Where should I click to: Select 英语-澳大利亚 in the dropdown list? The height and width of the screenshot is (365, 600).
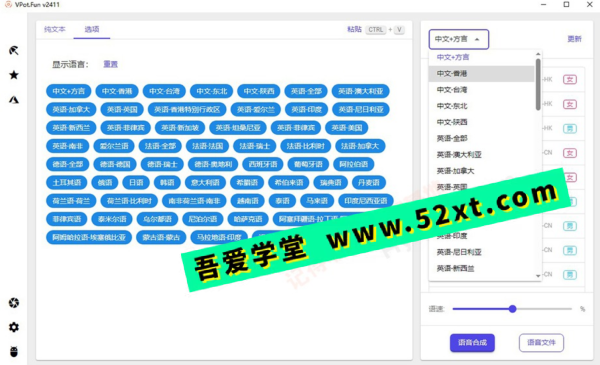(x=481, y=155)
